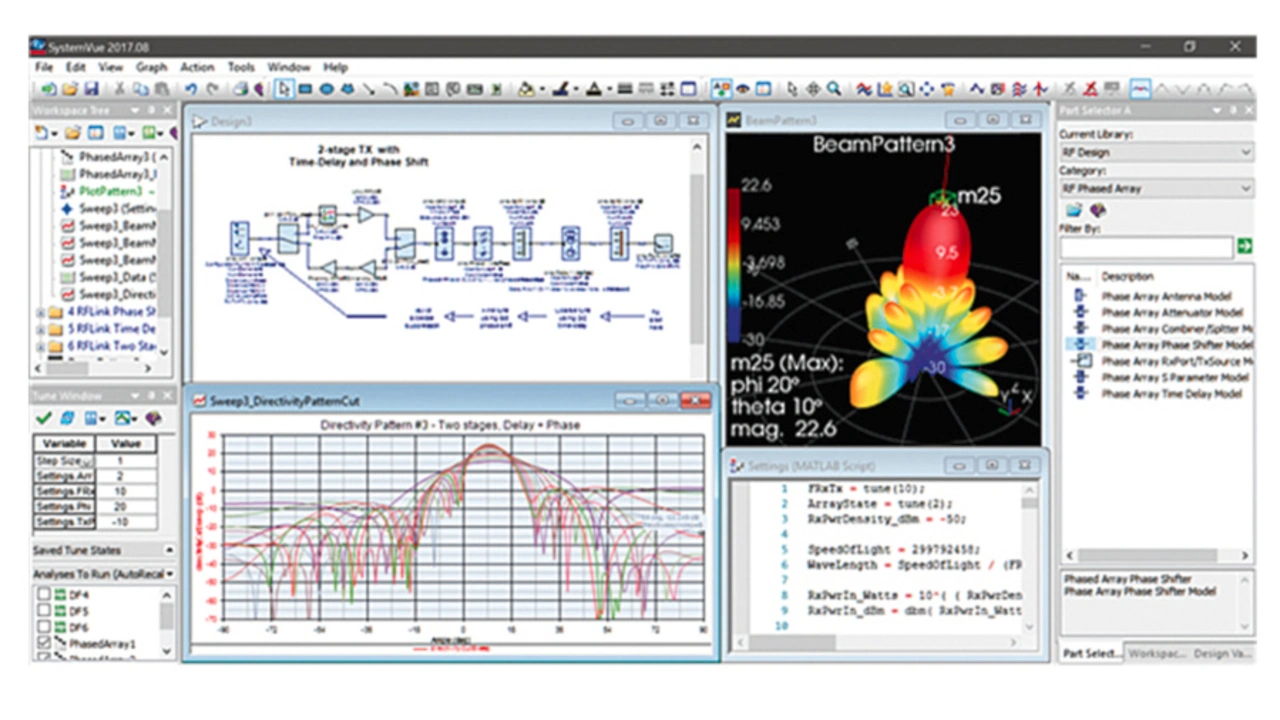Open the File menu
Image resolution: width=1280 pixels, height=720 pixels.
(x=43, y=67)
